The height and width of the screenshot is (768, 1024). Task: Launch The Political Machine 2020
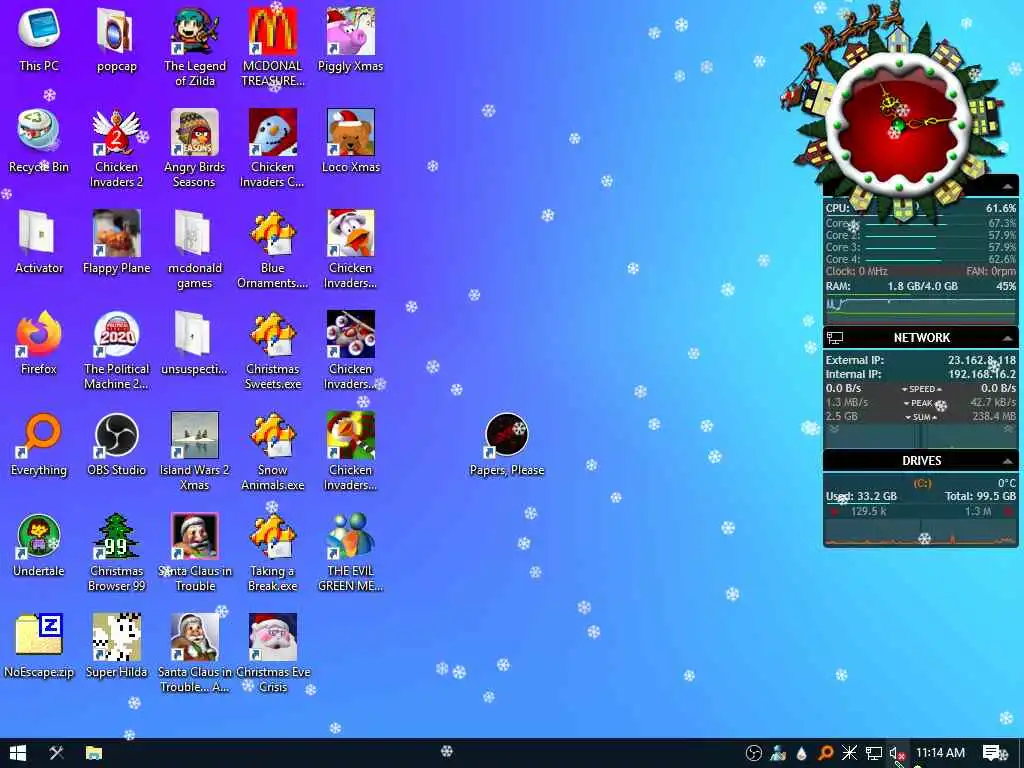(116, 351)
